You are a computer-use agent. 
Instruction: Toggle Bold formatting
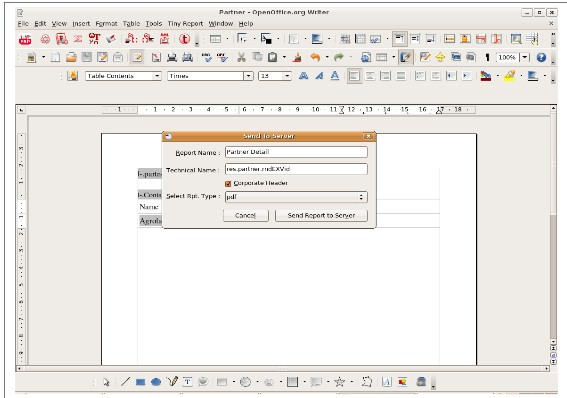303,76
